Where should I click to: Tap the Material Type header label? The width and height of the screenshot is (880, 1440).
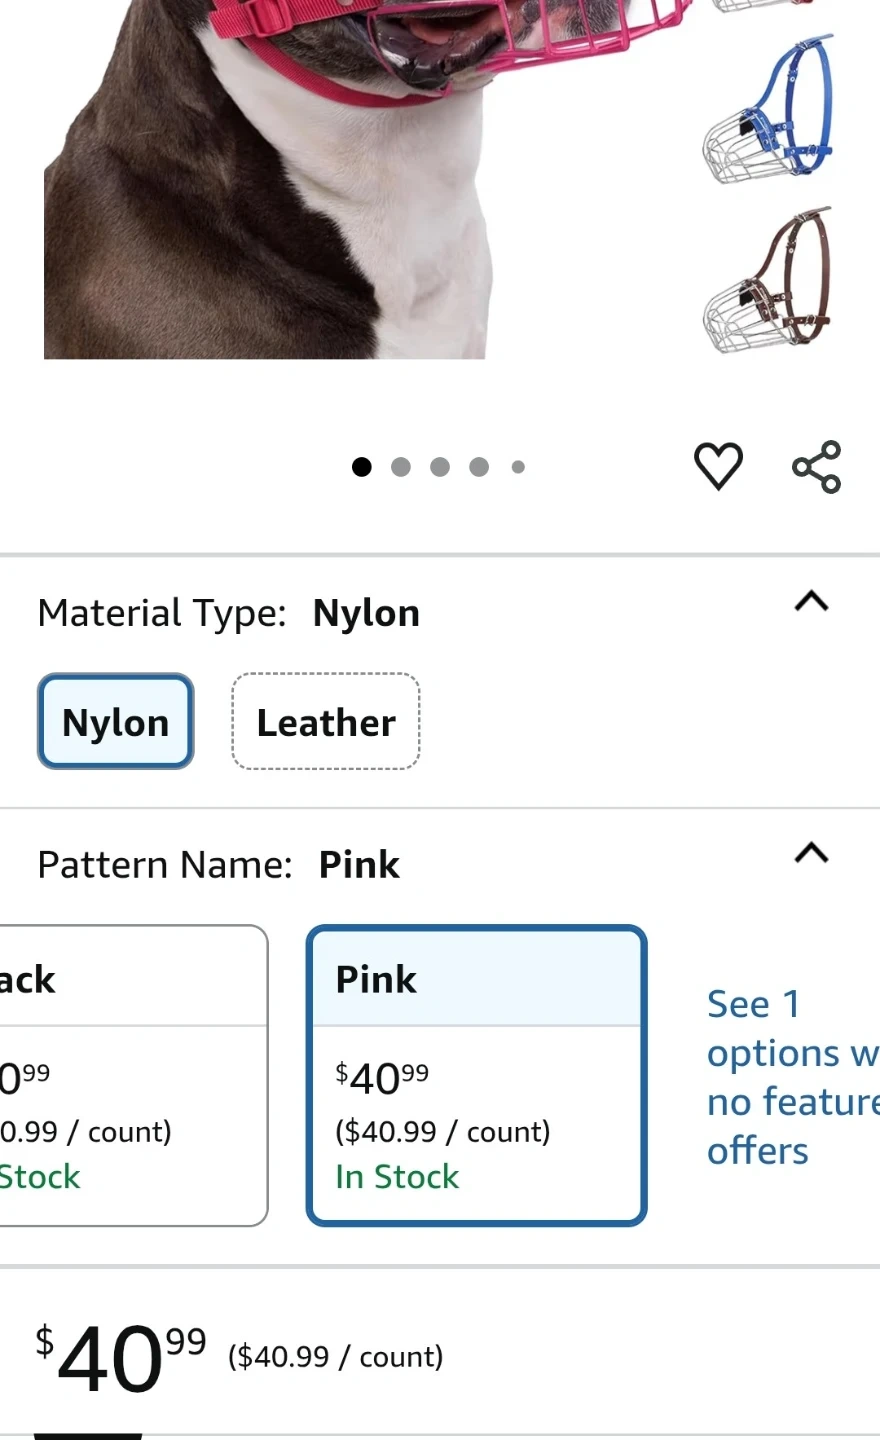coord(162,613)
